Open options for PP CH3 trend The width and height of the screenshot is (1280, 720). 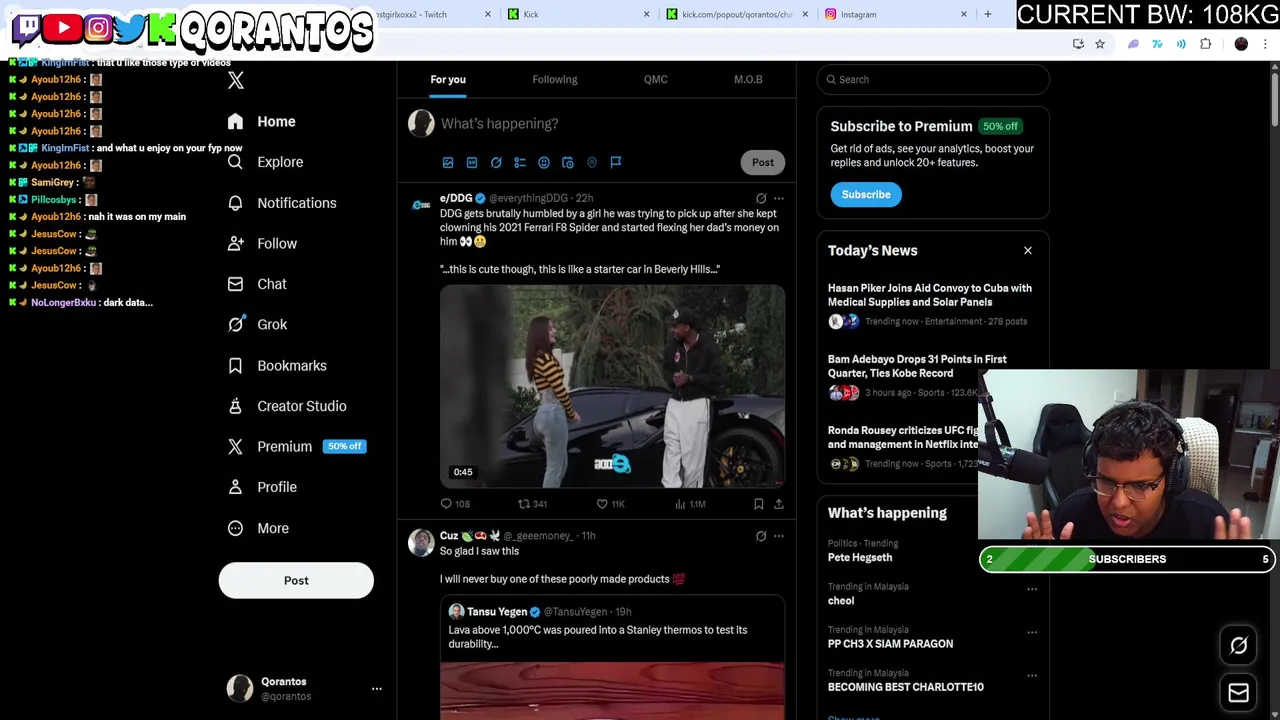(1032, 632)
